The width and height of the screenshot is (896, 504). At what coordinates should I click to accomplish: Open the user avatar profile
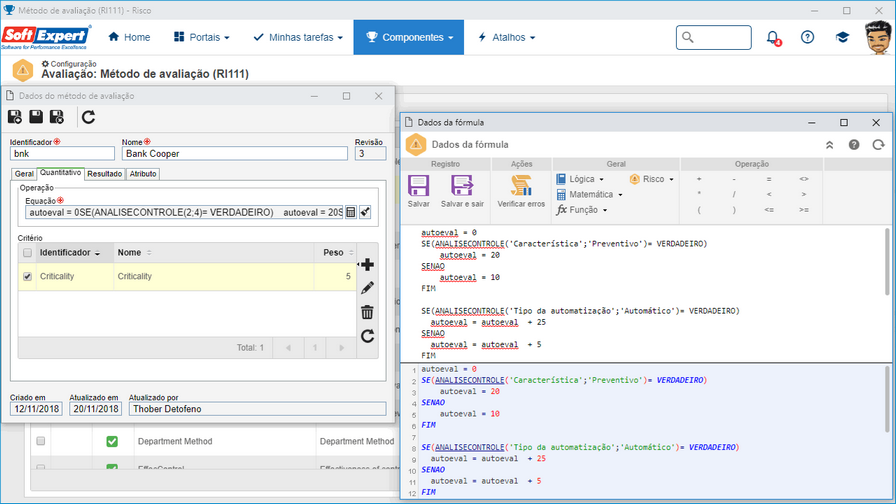[x=878, y=37]
